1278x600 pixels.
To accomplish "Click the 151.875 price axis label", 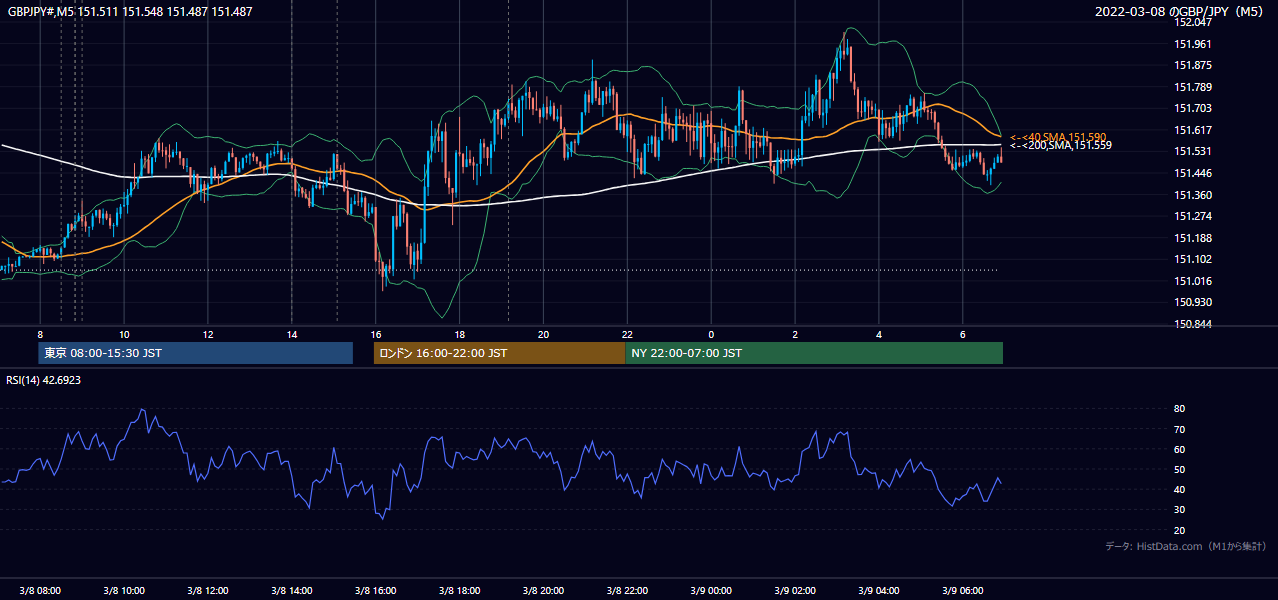I will 1194,66.
